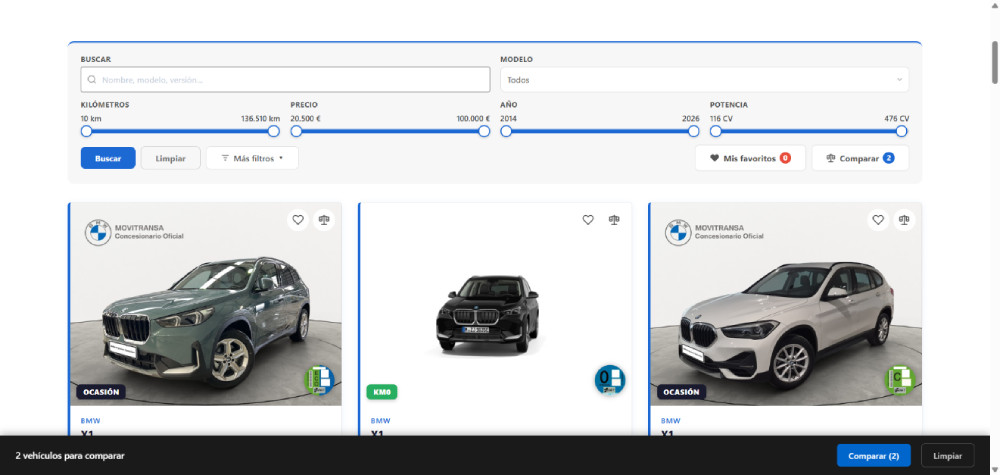Screen dimensions: 1000x475
Task: Click the BMW brand label under green car
Action: coord(91,421)
